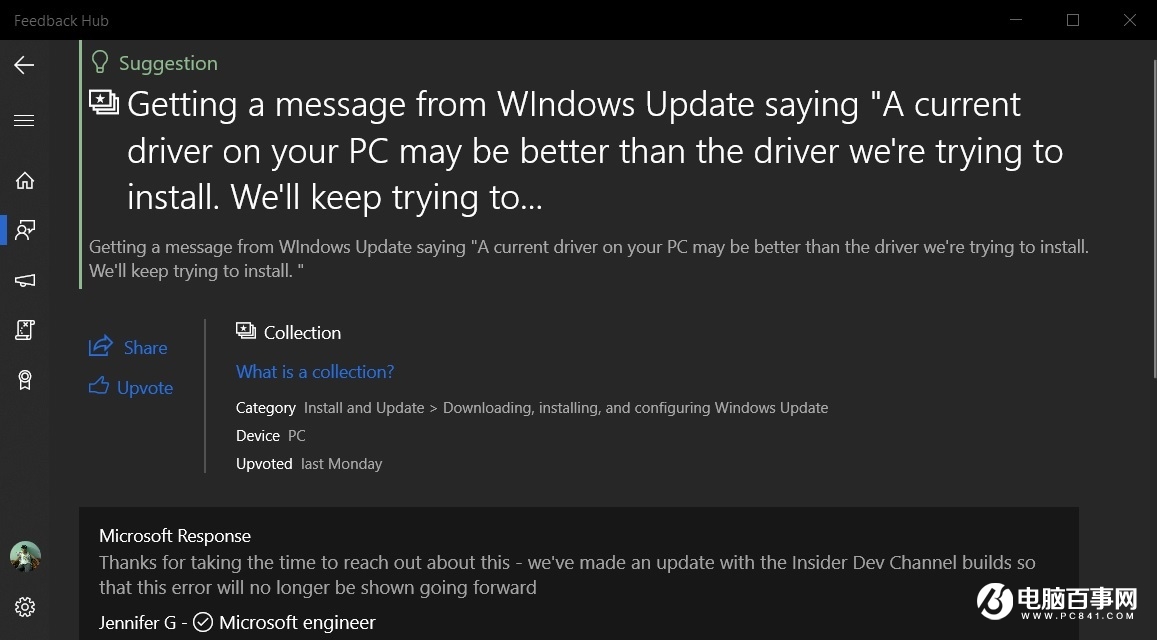
Task: Click the user profile avatar
Action: click(x=24, y=557)
